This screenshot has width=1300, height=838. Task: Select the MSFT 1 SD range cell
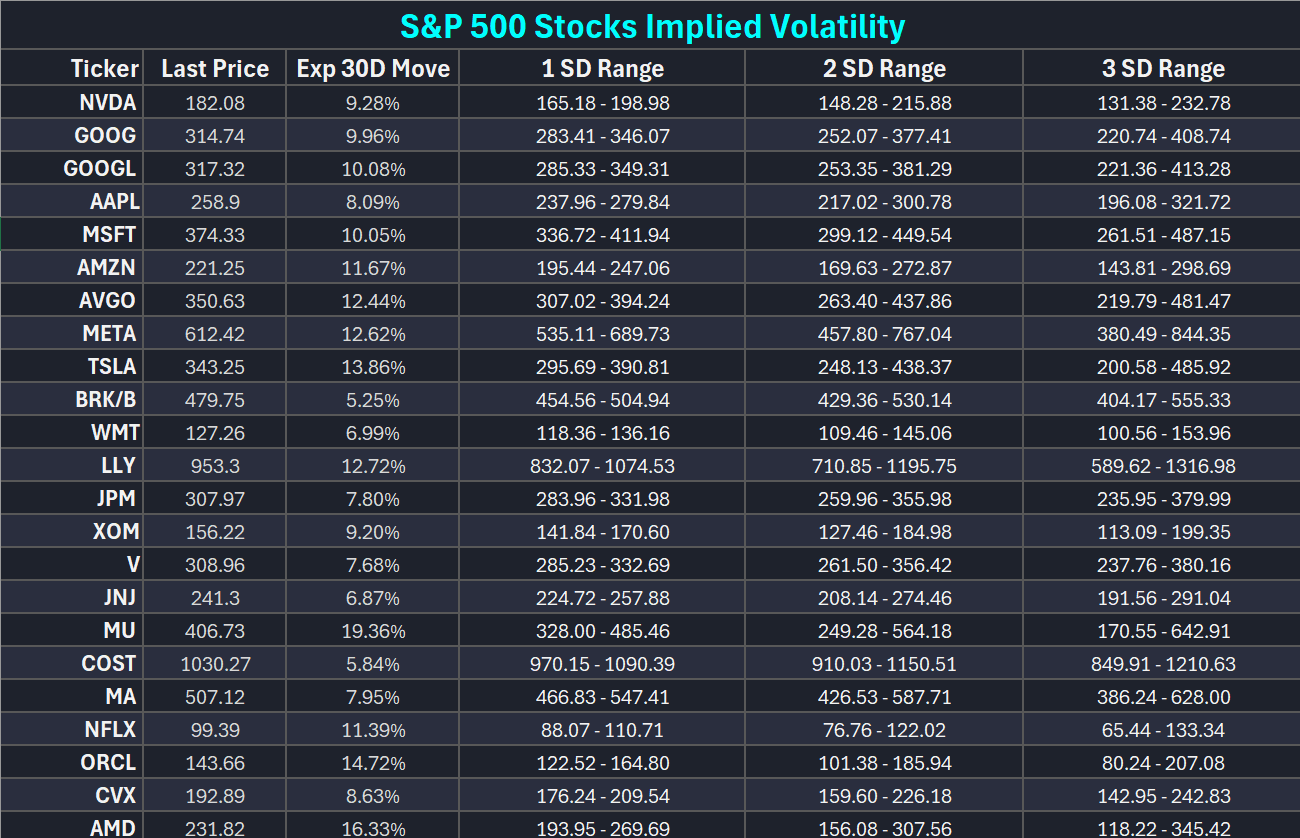click(x=604, y=235)
